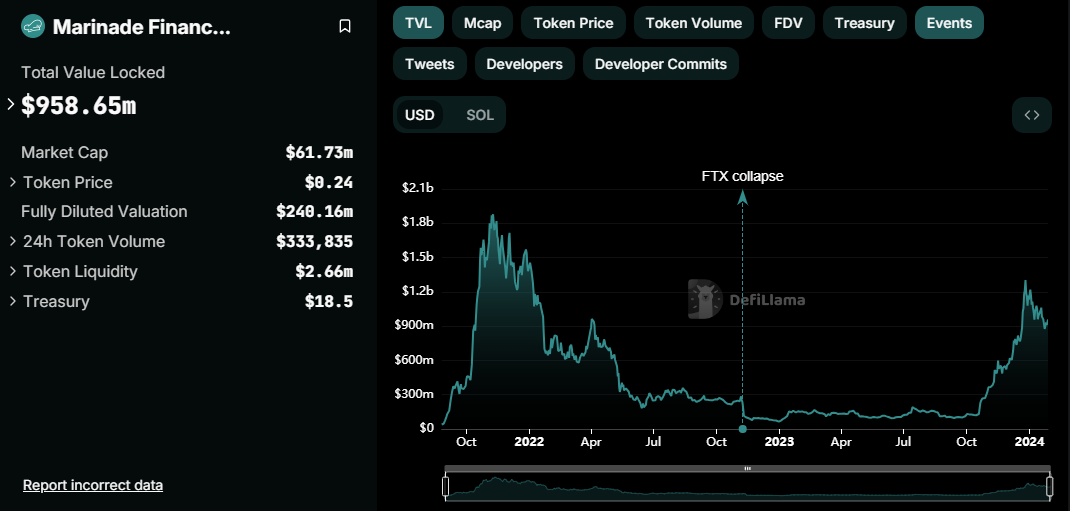
Task: Click the $958.65m TVL value
Action: [78, 106]
